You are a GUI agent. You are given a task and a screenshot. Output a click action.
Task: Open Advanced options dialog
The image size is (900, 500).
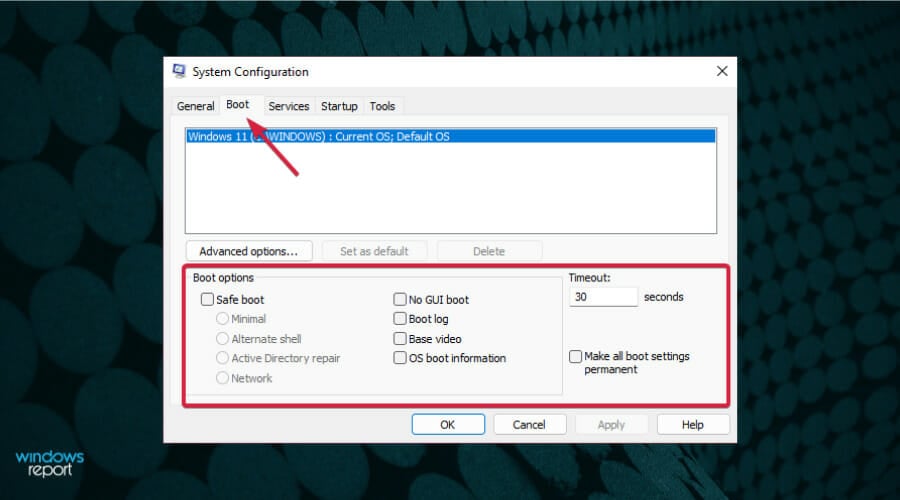point(249,251)
